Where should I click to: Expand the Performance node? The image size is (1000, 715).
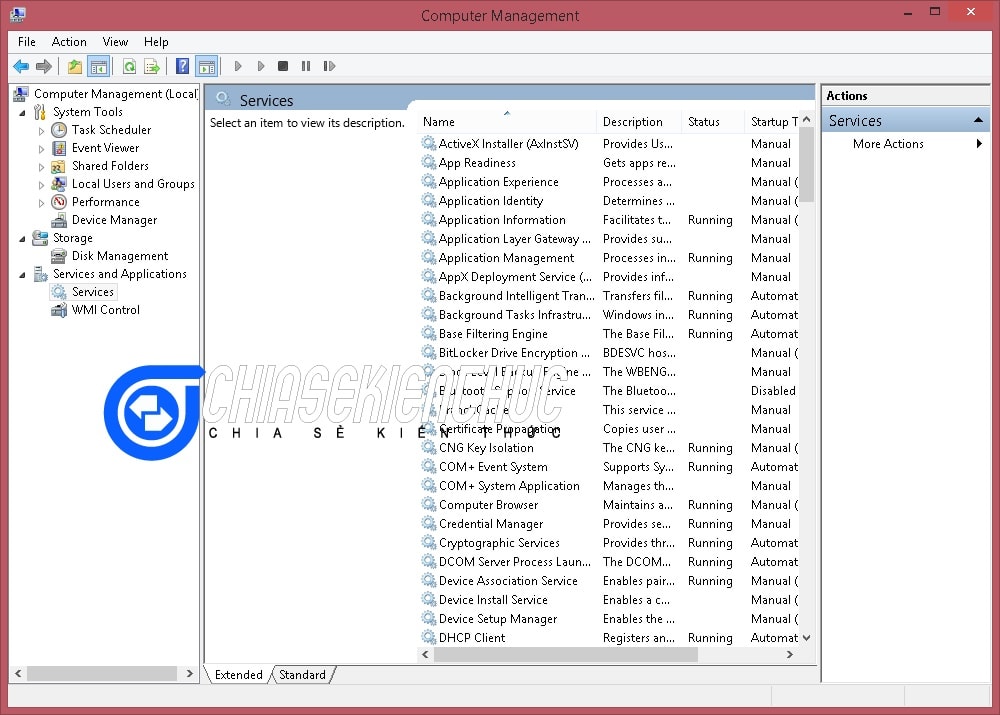pos(41,203)
